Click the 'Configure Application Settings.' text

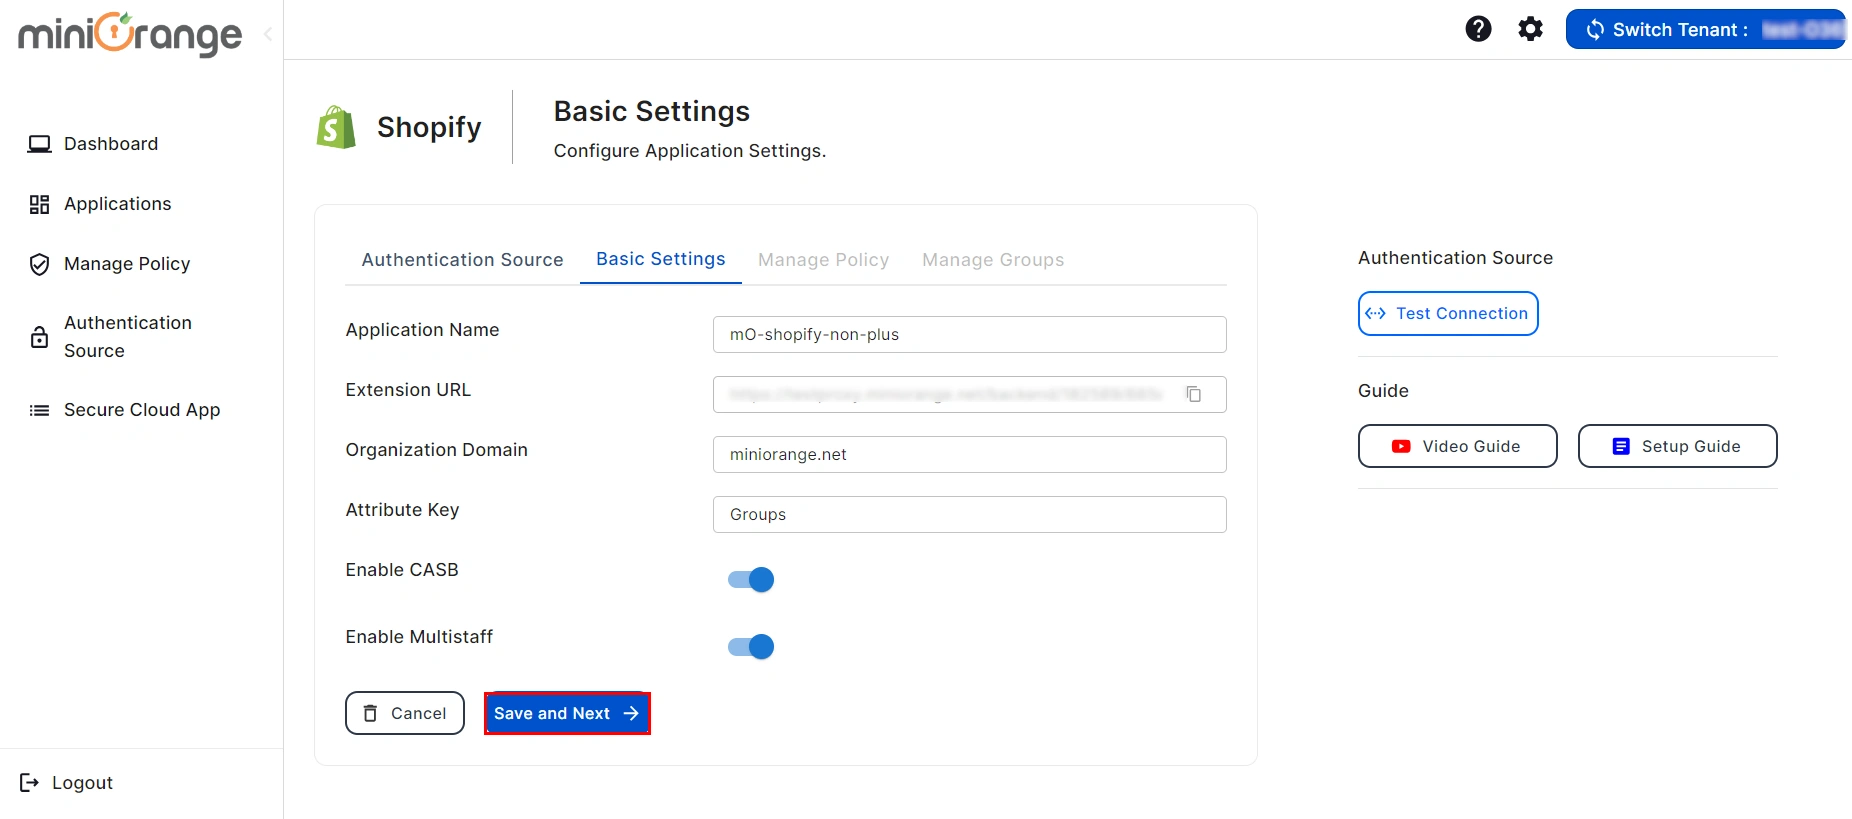tap(690, 151)
